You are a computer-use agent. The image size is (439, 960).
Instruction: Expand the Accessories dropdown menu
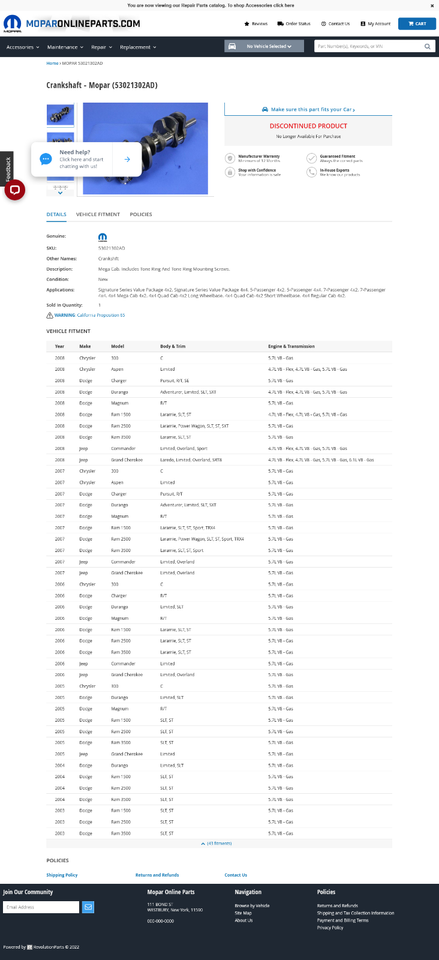(x=23, y=47)
